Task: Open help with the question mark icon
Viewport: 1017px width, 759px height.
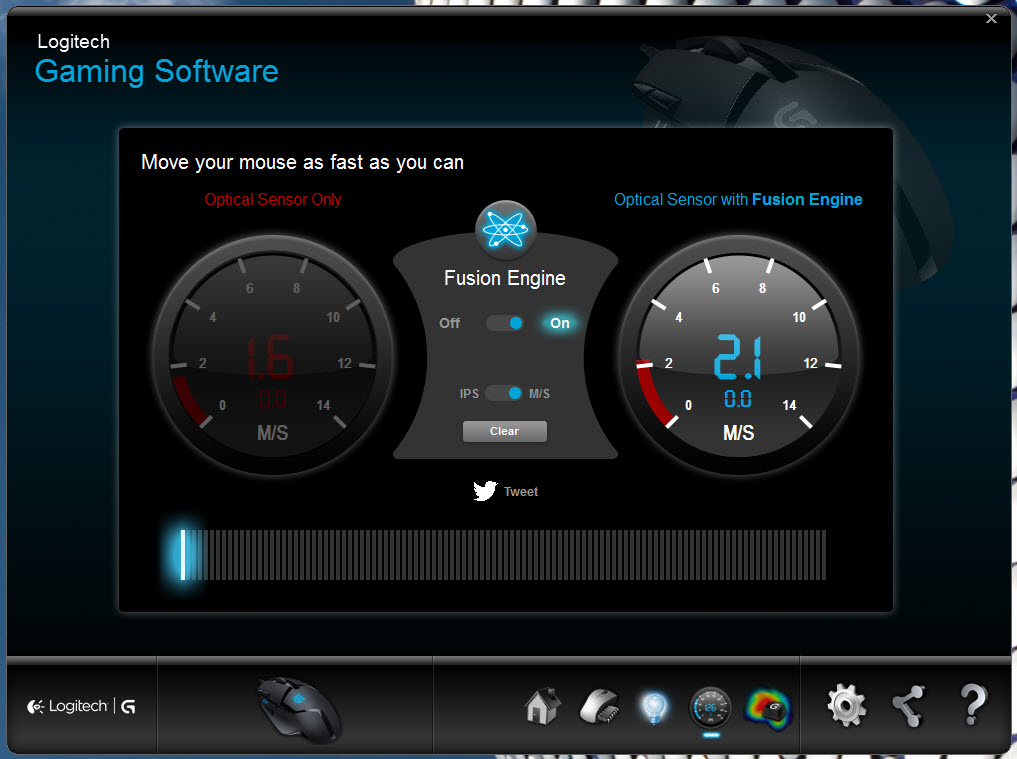Action: coord(973,705)
